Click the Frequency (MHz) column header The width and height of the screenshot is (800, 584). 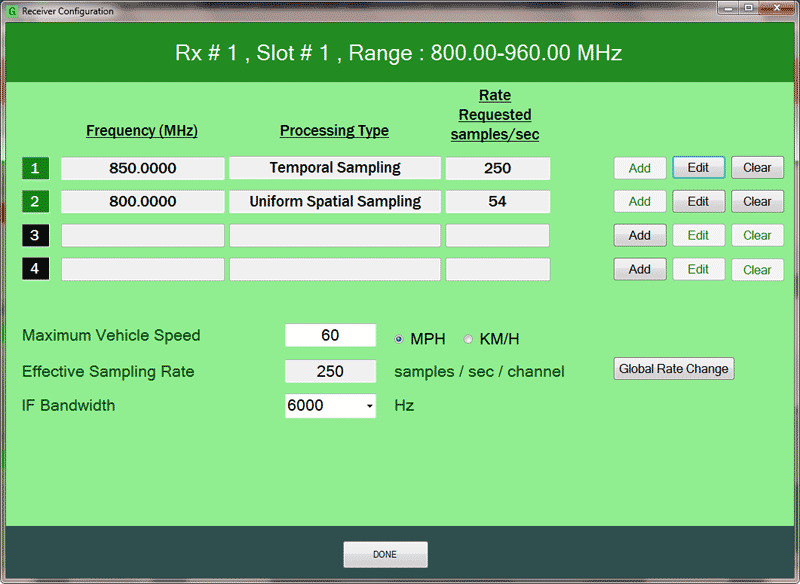click(x=141, y=130)
